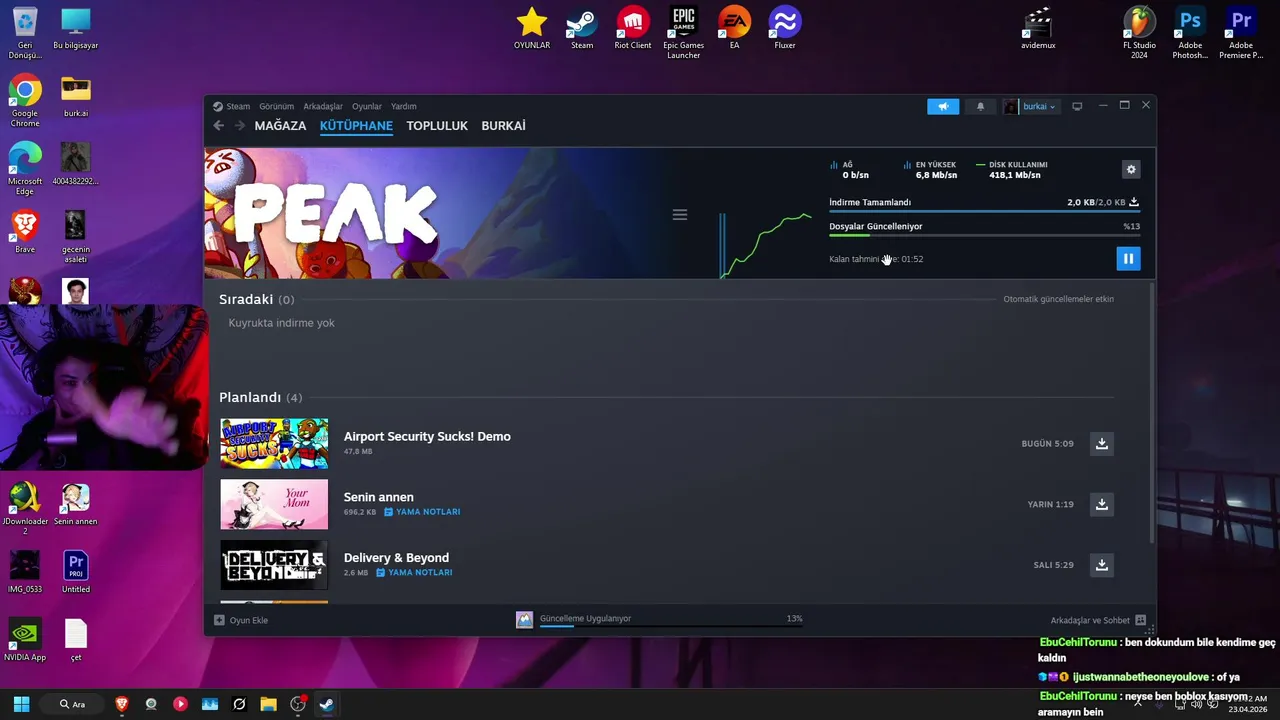Click the Delivery & Beyond thumbnail
The image size is (1280, 720).
click(274, 565)
